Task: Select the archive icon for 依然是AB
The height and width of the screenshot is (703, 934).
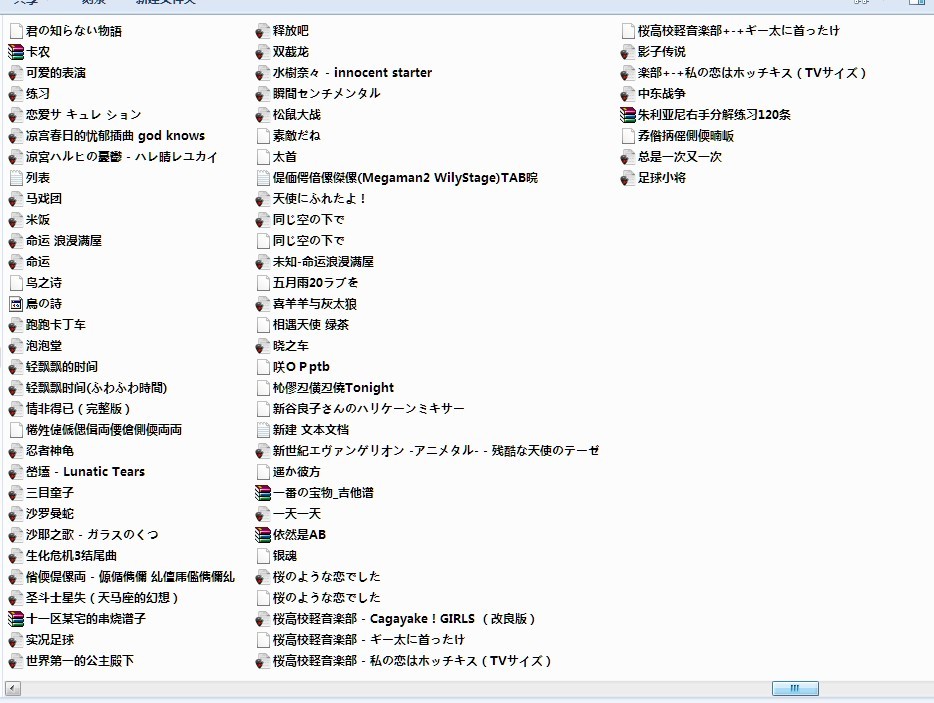Action: pos(263,535)
